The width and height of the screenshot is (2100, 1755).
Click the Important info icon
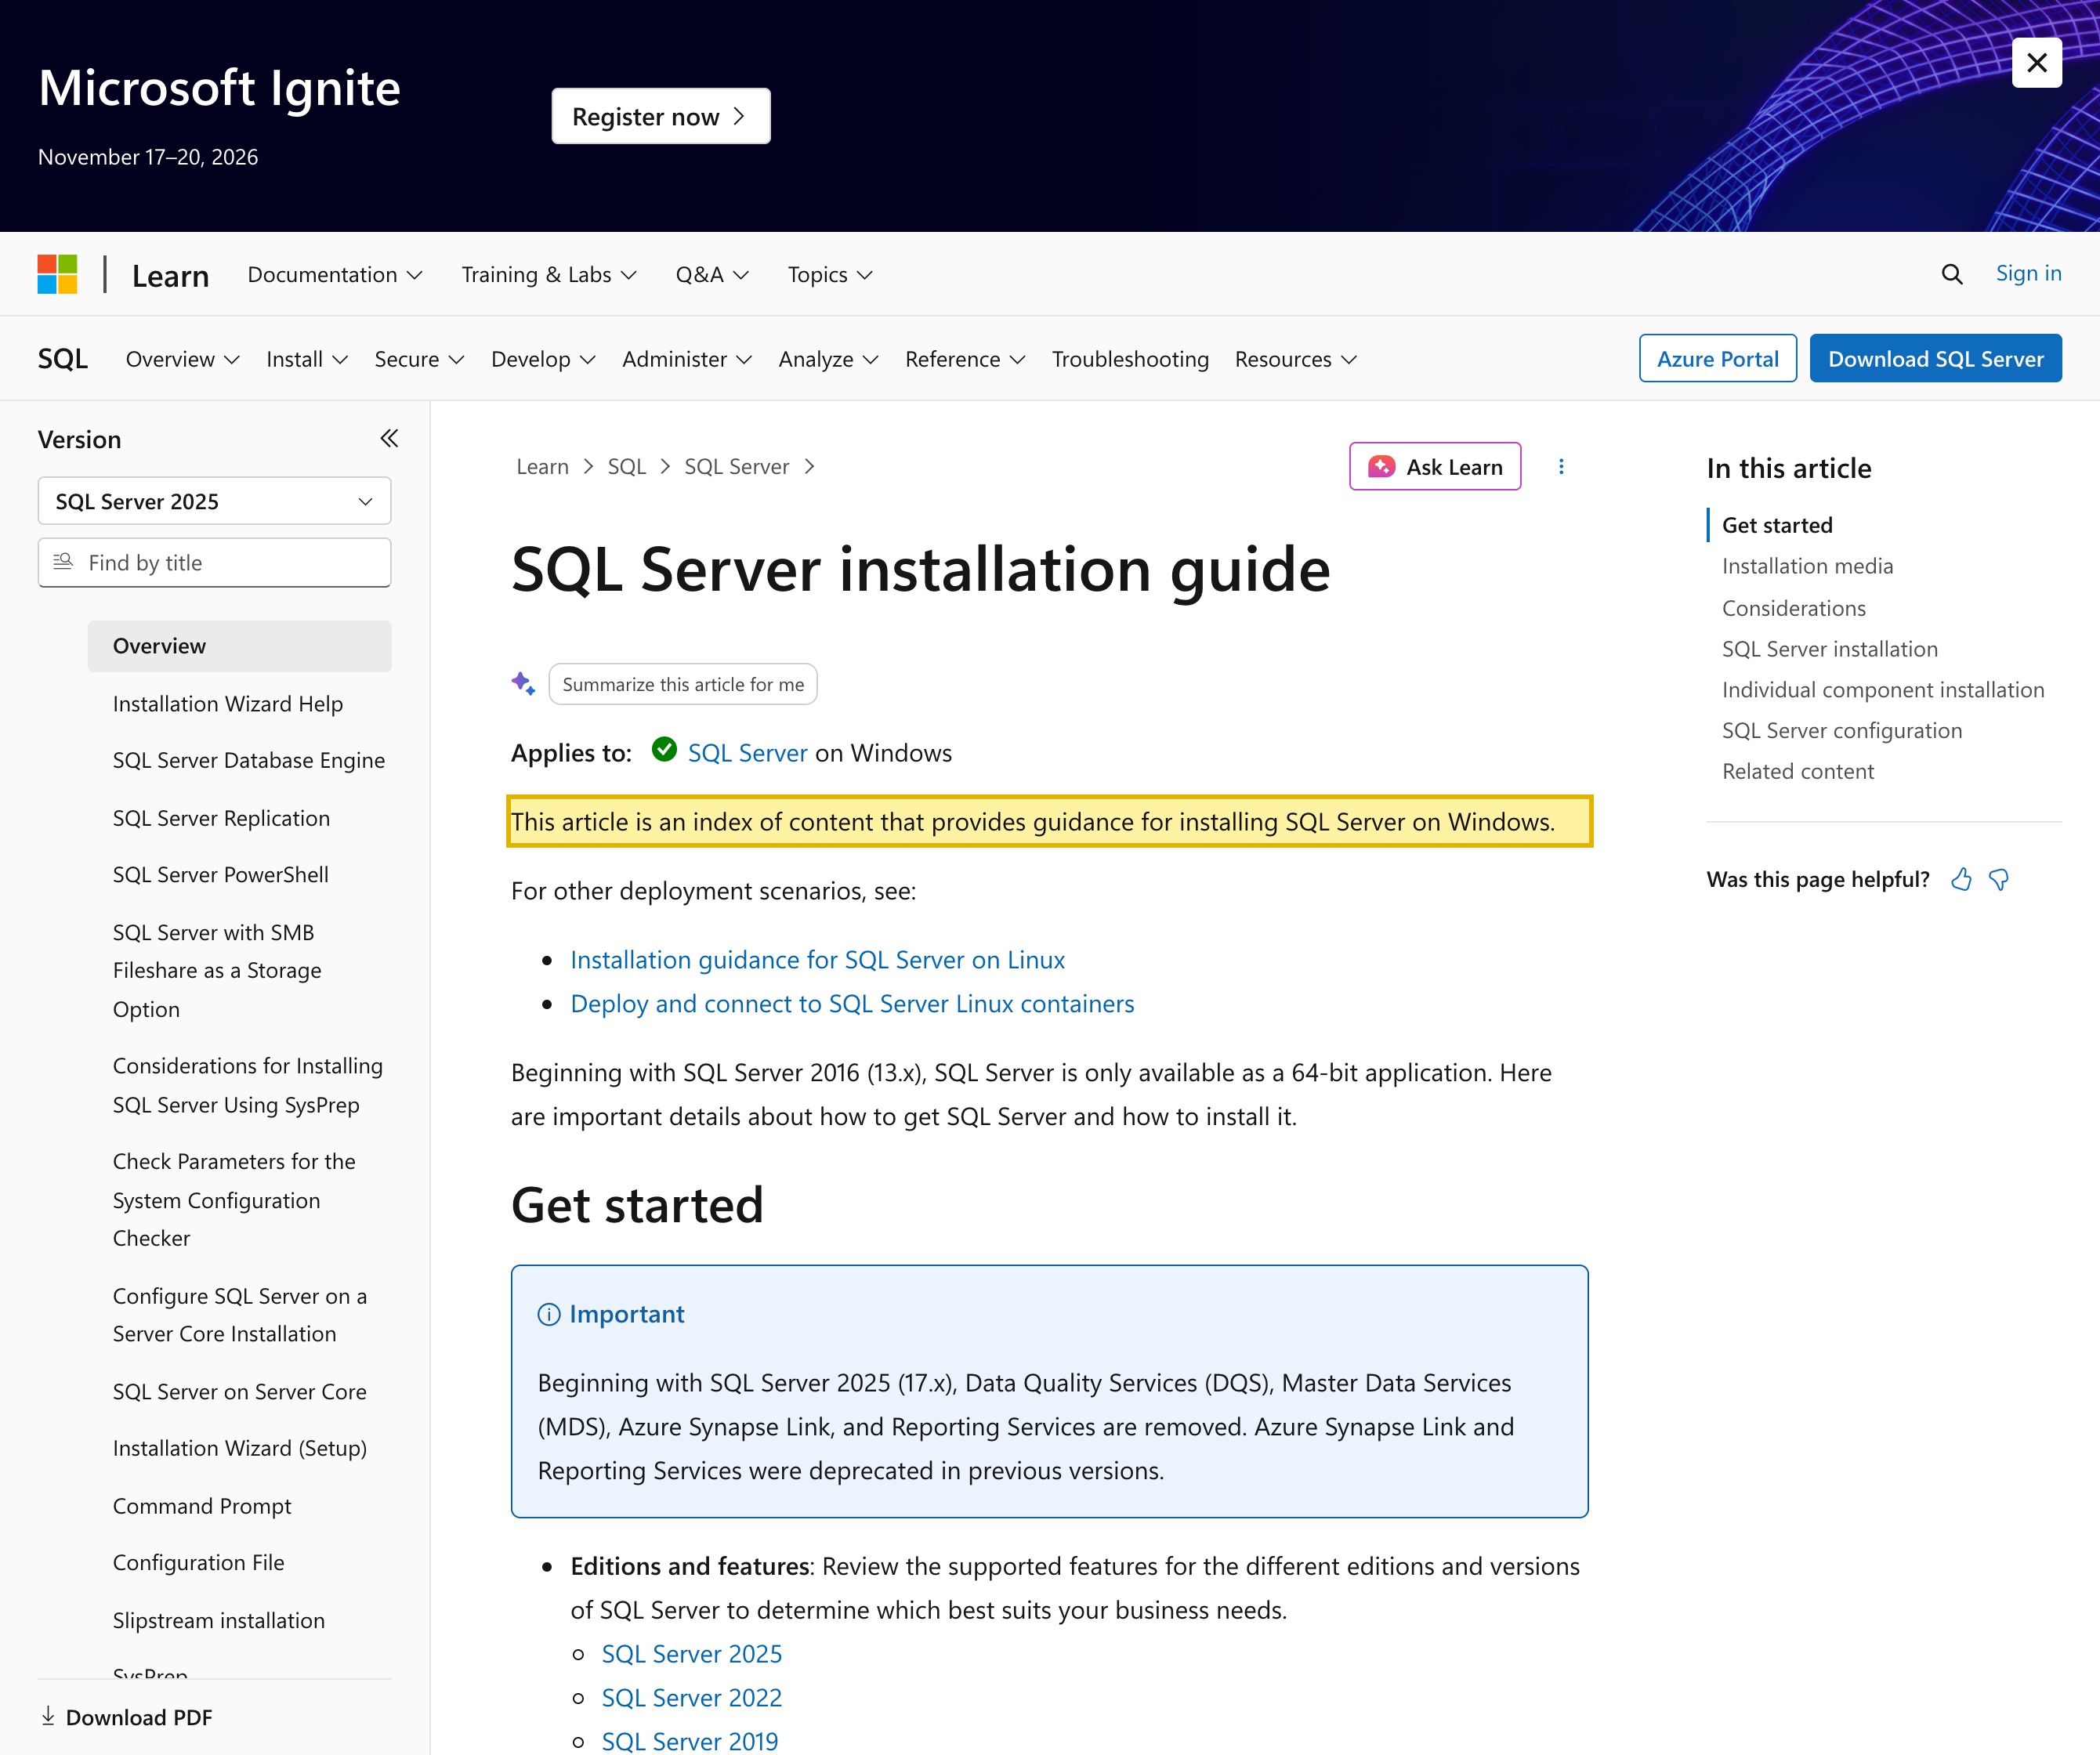pos(549,1314)
